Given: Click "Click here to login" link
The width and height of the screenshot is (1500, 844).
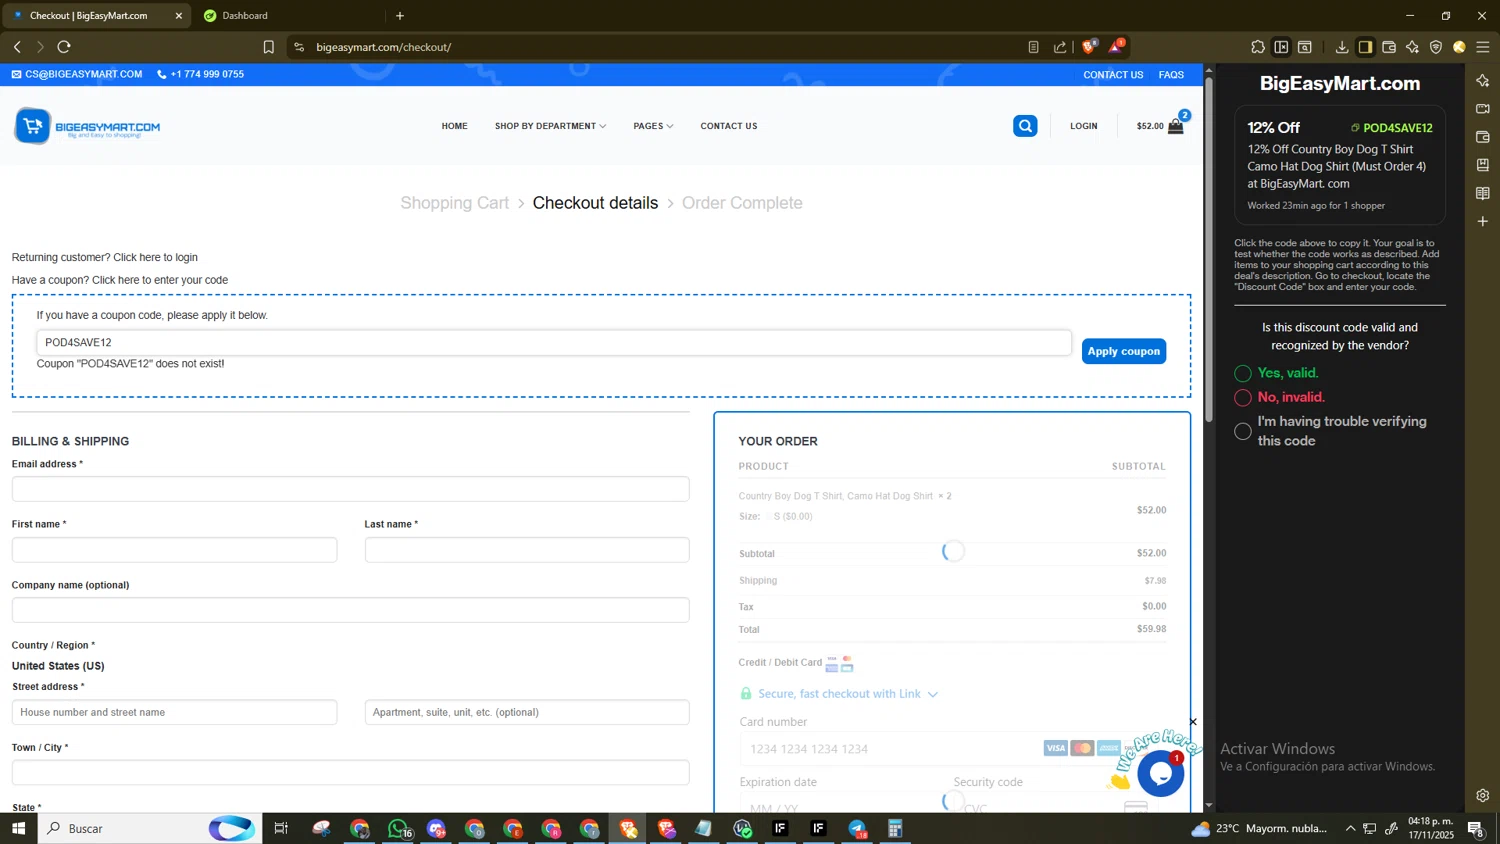Looking at the screenshot, I should [x=156, y=257].
